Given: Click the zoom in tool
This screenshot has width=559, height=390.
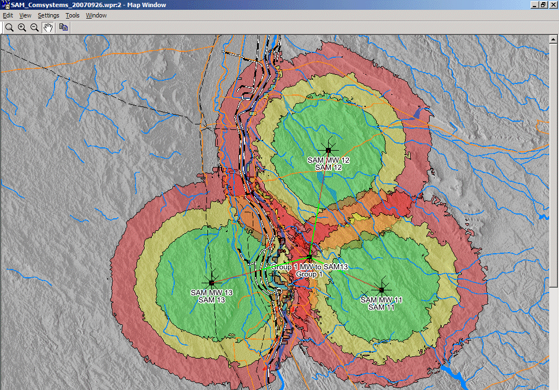Looking at the screenshot, I should pos(22,27).
